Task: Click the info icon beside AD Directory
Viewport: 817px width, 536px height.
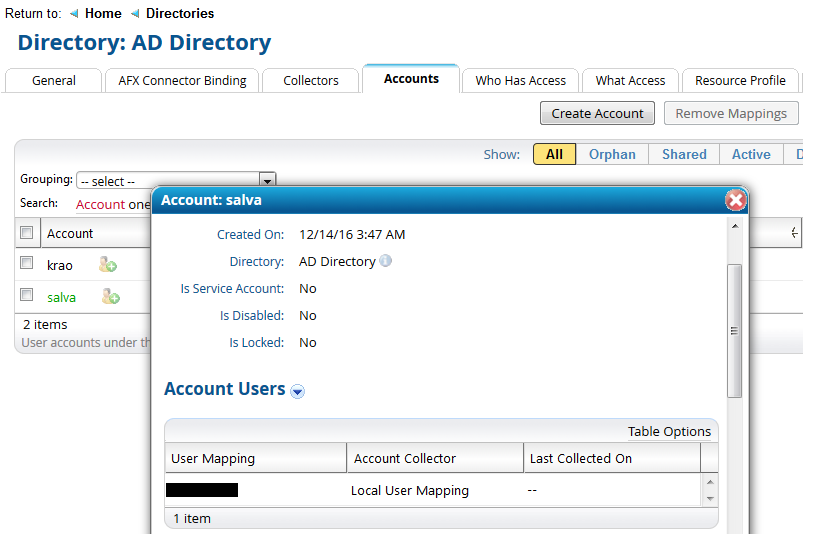Action: point(386,262)
